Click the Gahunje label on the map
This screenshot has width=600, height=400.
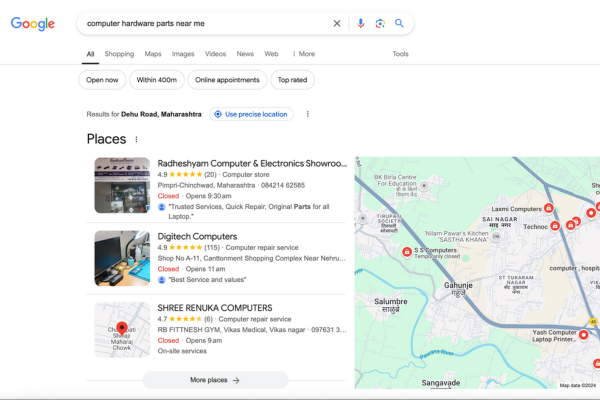(x=458, y=289)
